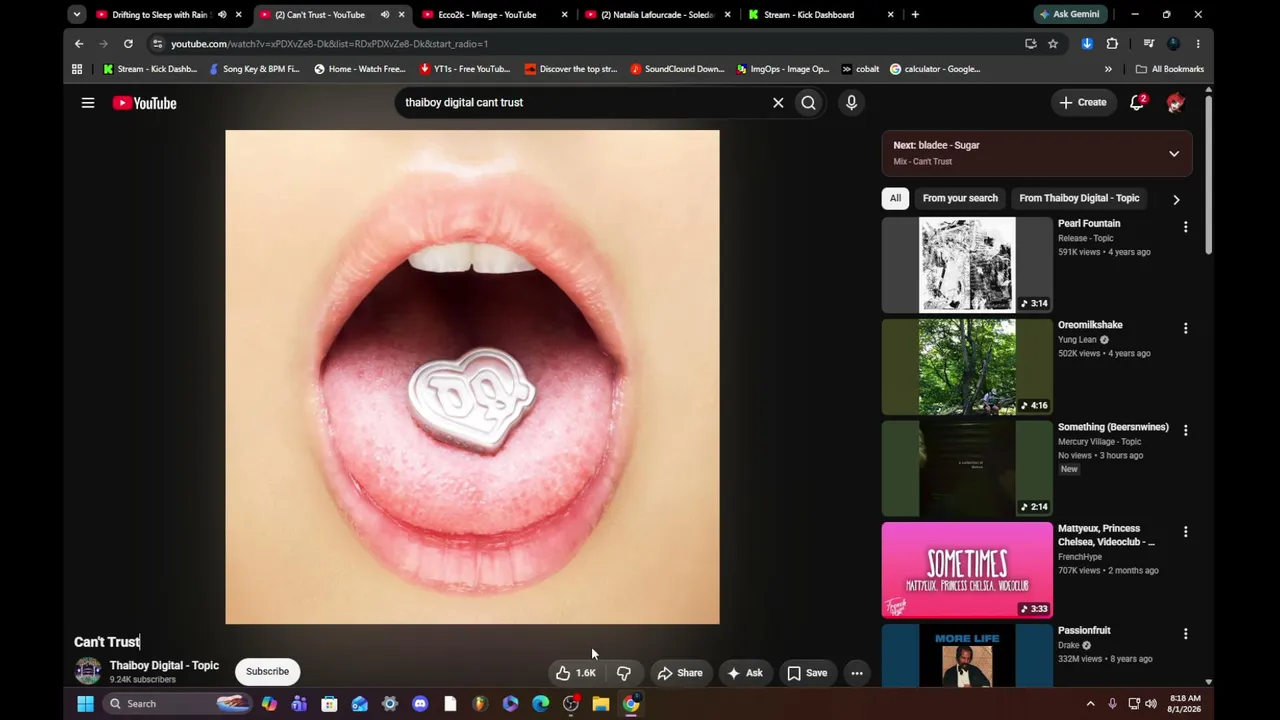Open Passionfruit video title

click(x=1084, y=631)
